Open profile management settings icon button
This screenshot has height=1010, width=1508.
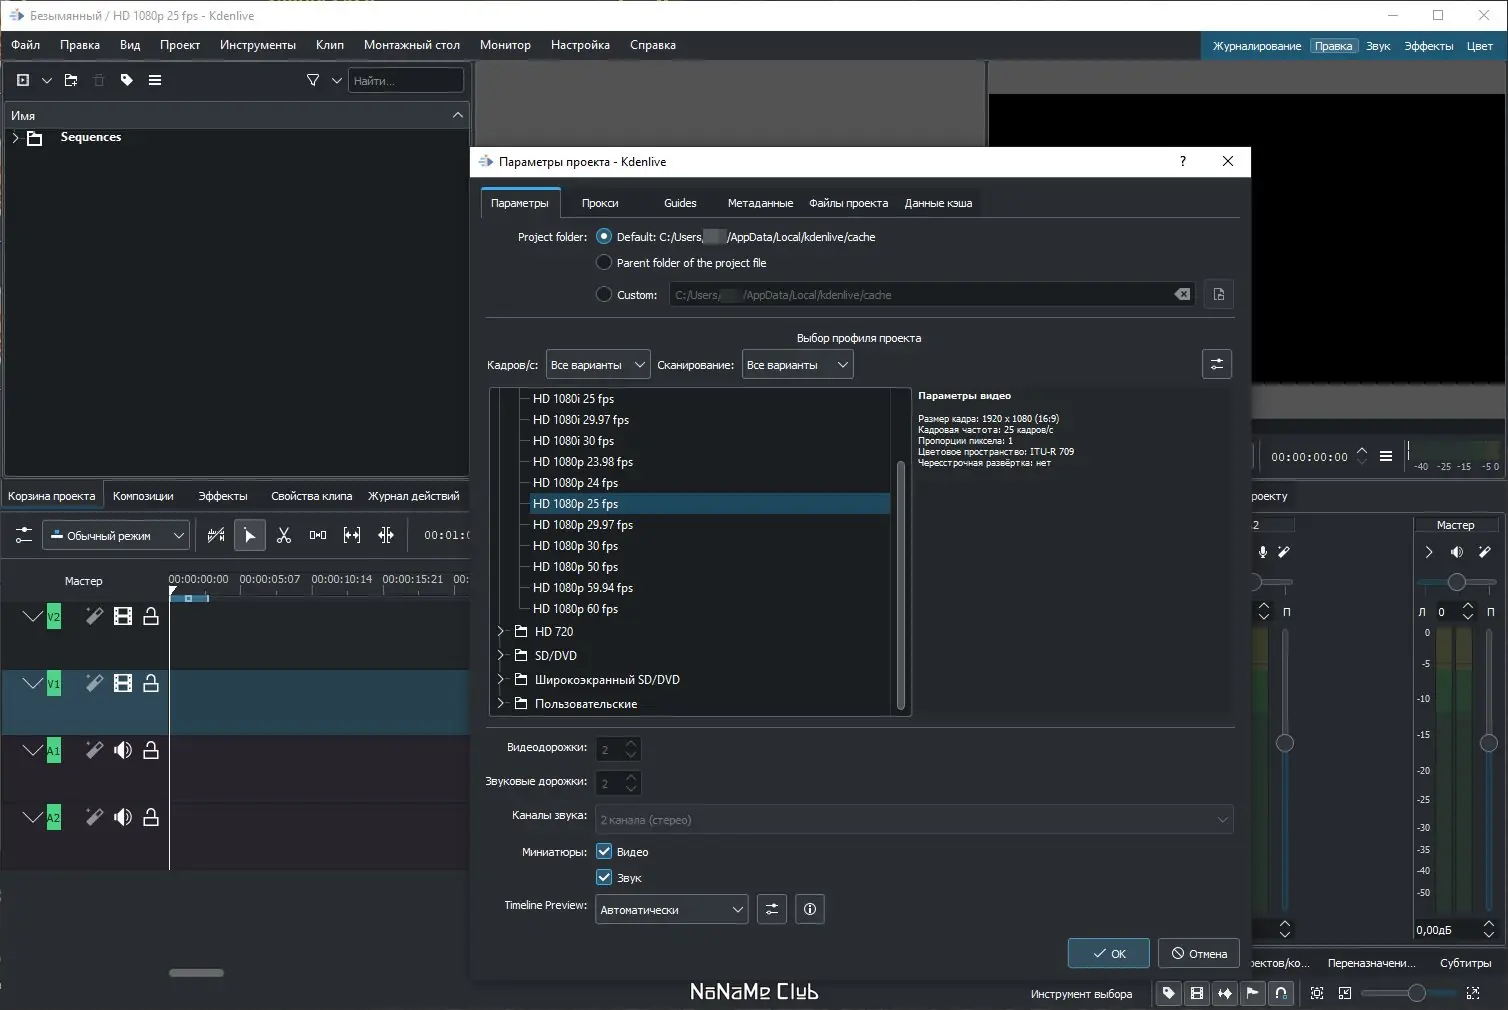1216,364
